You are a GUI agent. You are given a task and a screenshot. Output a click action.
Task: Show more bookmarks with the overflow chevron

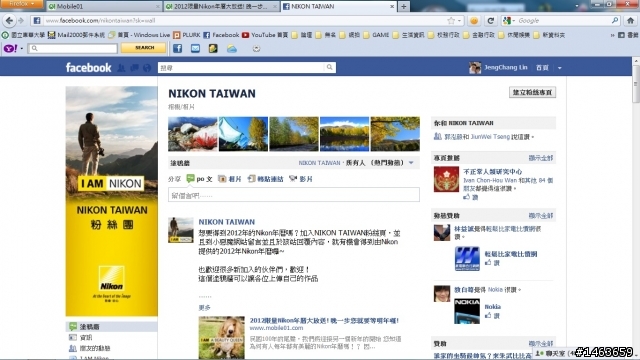(612, 35)
